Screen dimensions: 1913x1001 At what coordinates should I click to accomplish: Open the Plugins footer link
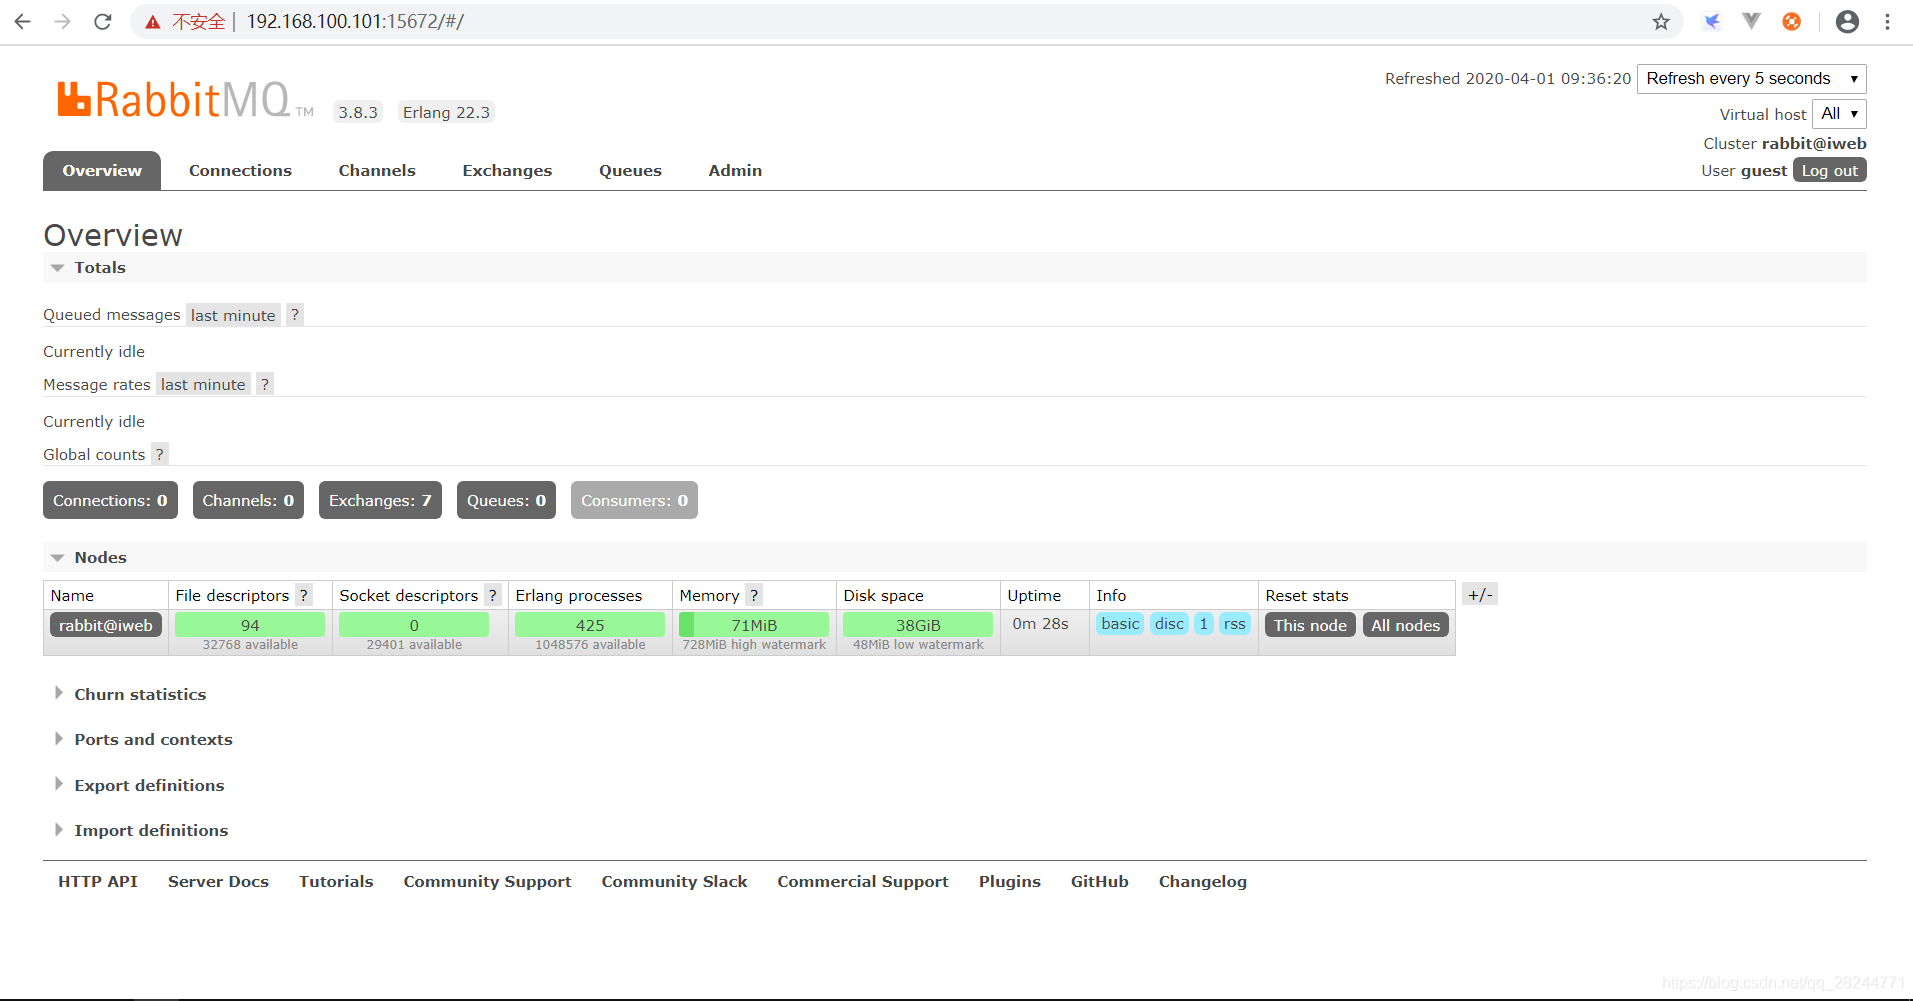coord(1010,881)
